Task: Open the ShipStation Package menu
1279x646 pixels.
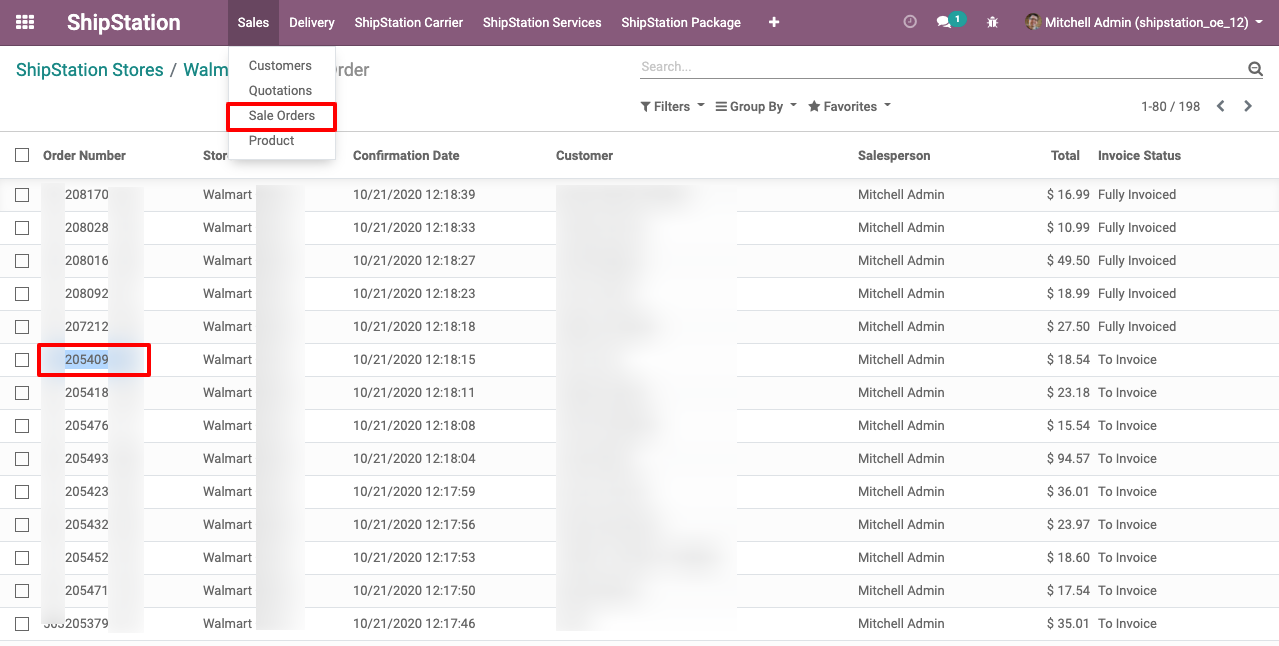Action: 681,22
